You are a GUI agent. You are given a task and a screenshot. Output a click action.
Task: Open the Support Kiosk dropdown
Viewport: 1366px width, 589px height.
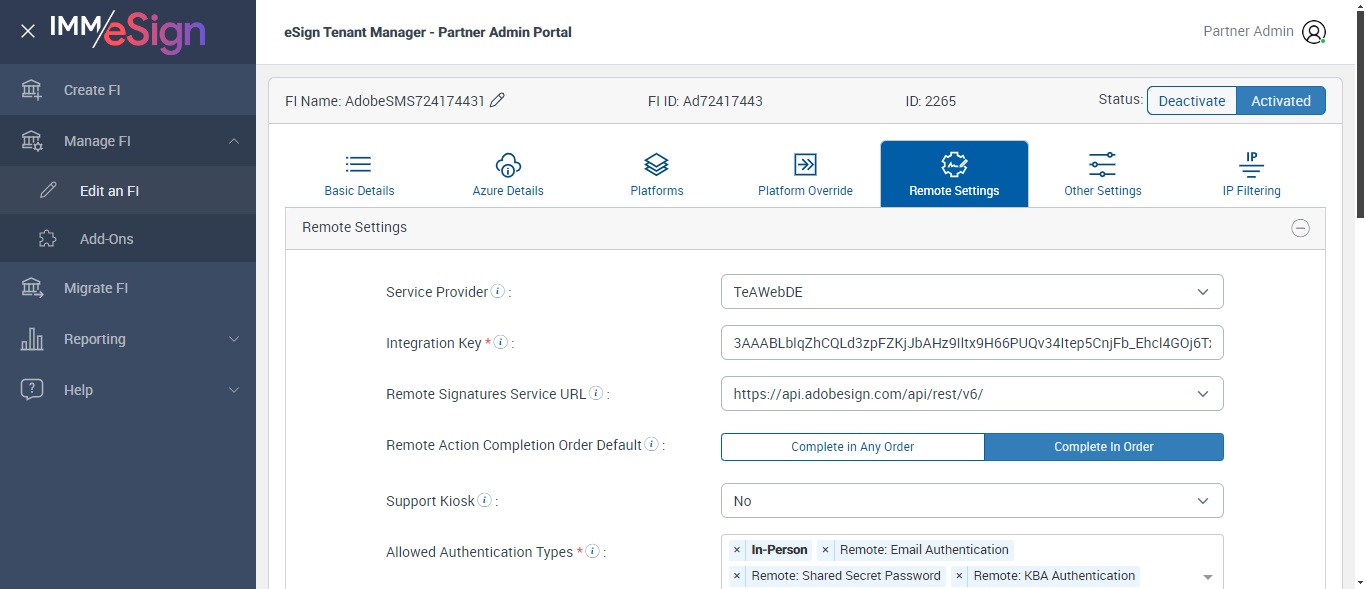(971, 501)
